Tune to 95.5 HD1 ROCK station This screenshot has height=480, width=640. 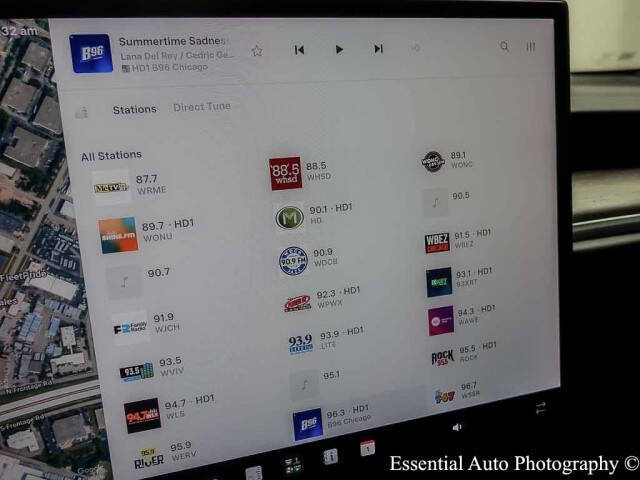coord(463,355)
